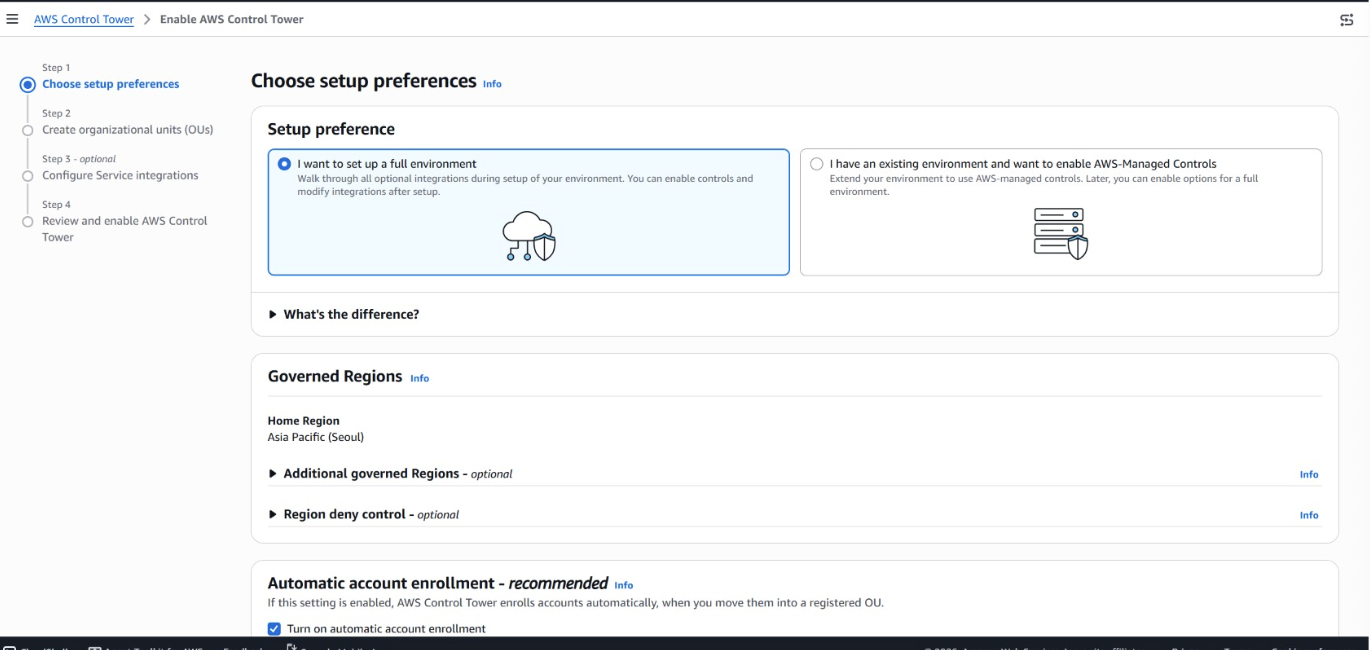Select "I want to set up a full environment"
This screenshot has height=650, width=1370.
[285, 164]
